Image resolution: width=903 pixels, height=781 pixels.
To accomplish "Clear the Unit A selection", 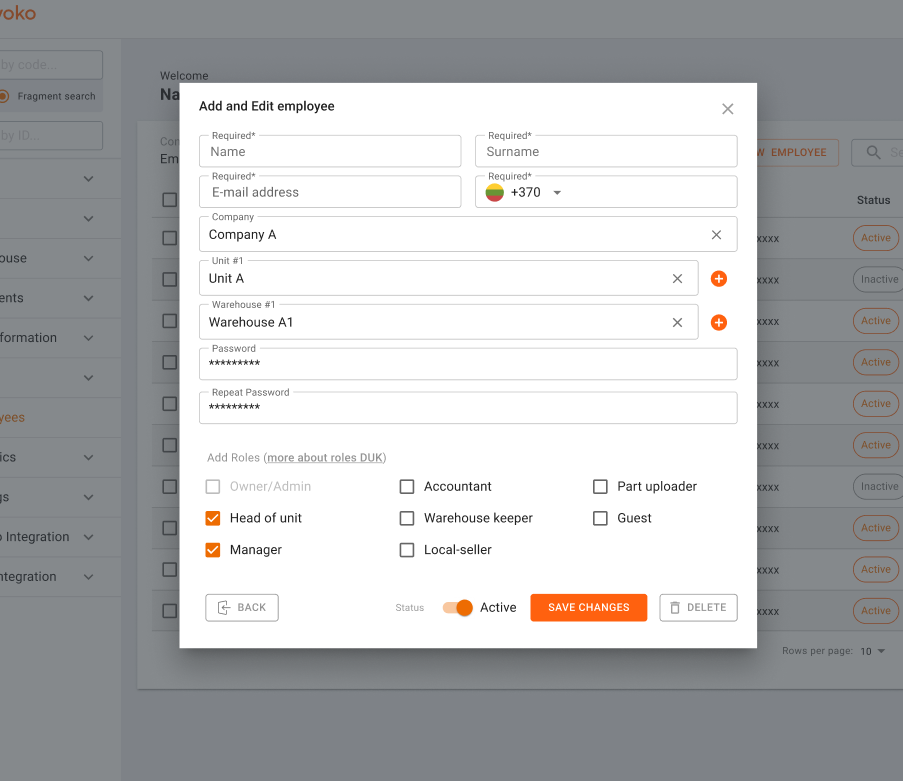I will pyautogui.click(x=677, y=279).
